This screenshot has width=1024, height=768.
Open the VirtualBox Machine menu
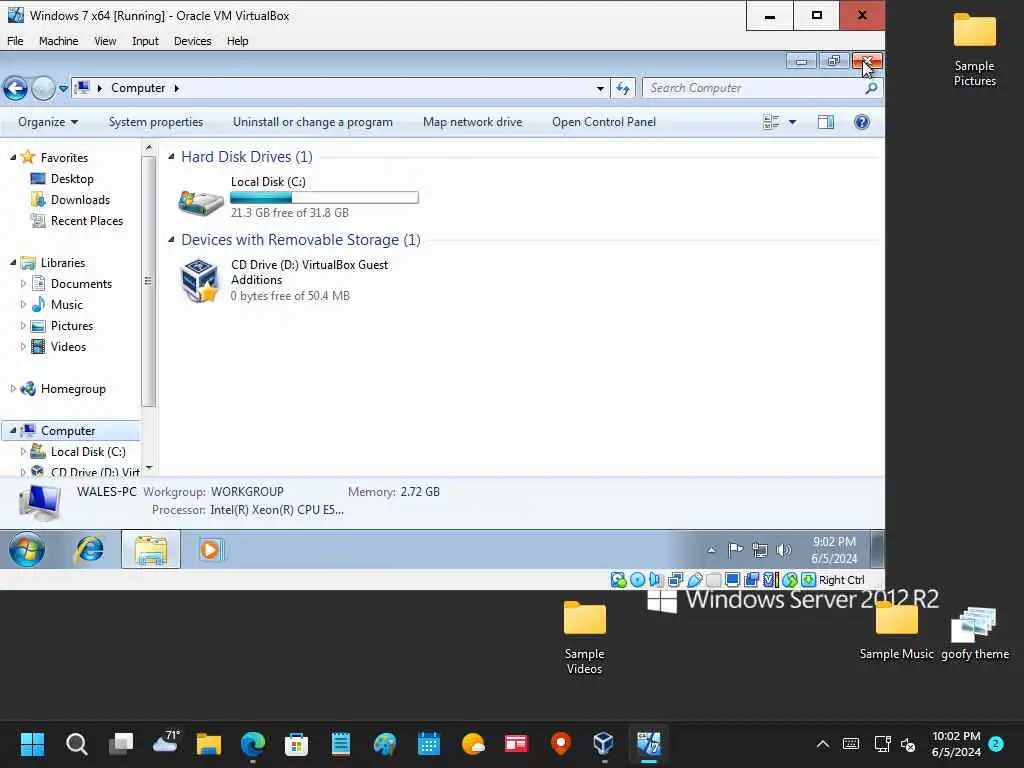pos(58,41)
